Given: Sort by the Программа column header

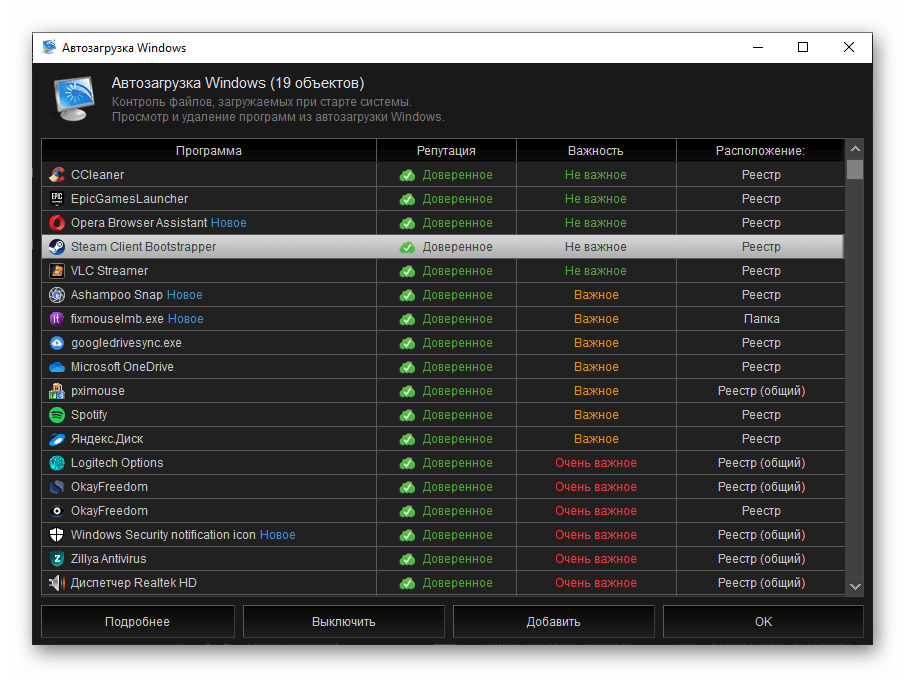Looking at the screenshot, I should click(x=209, y=151).
